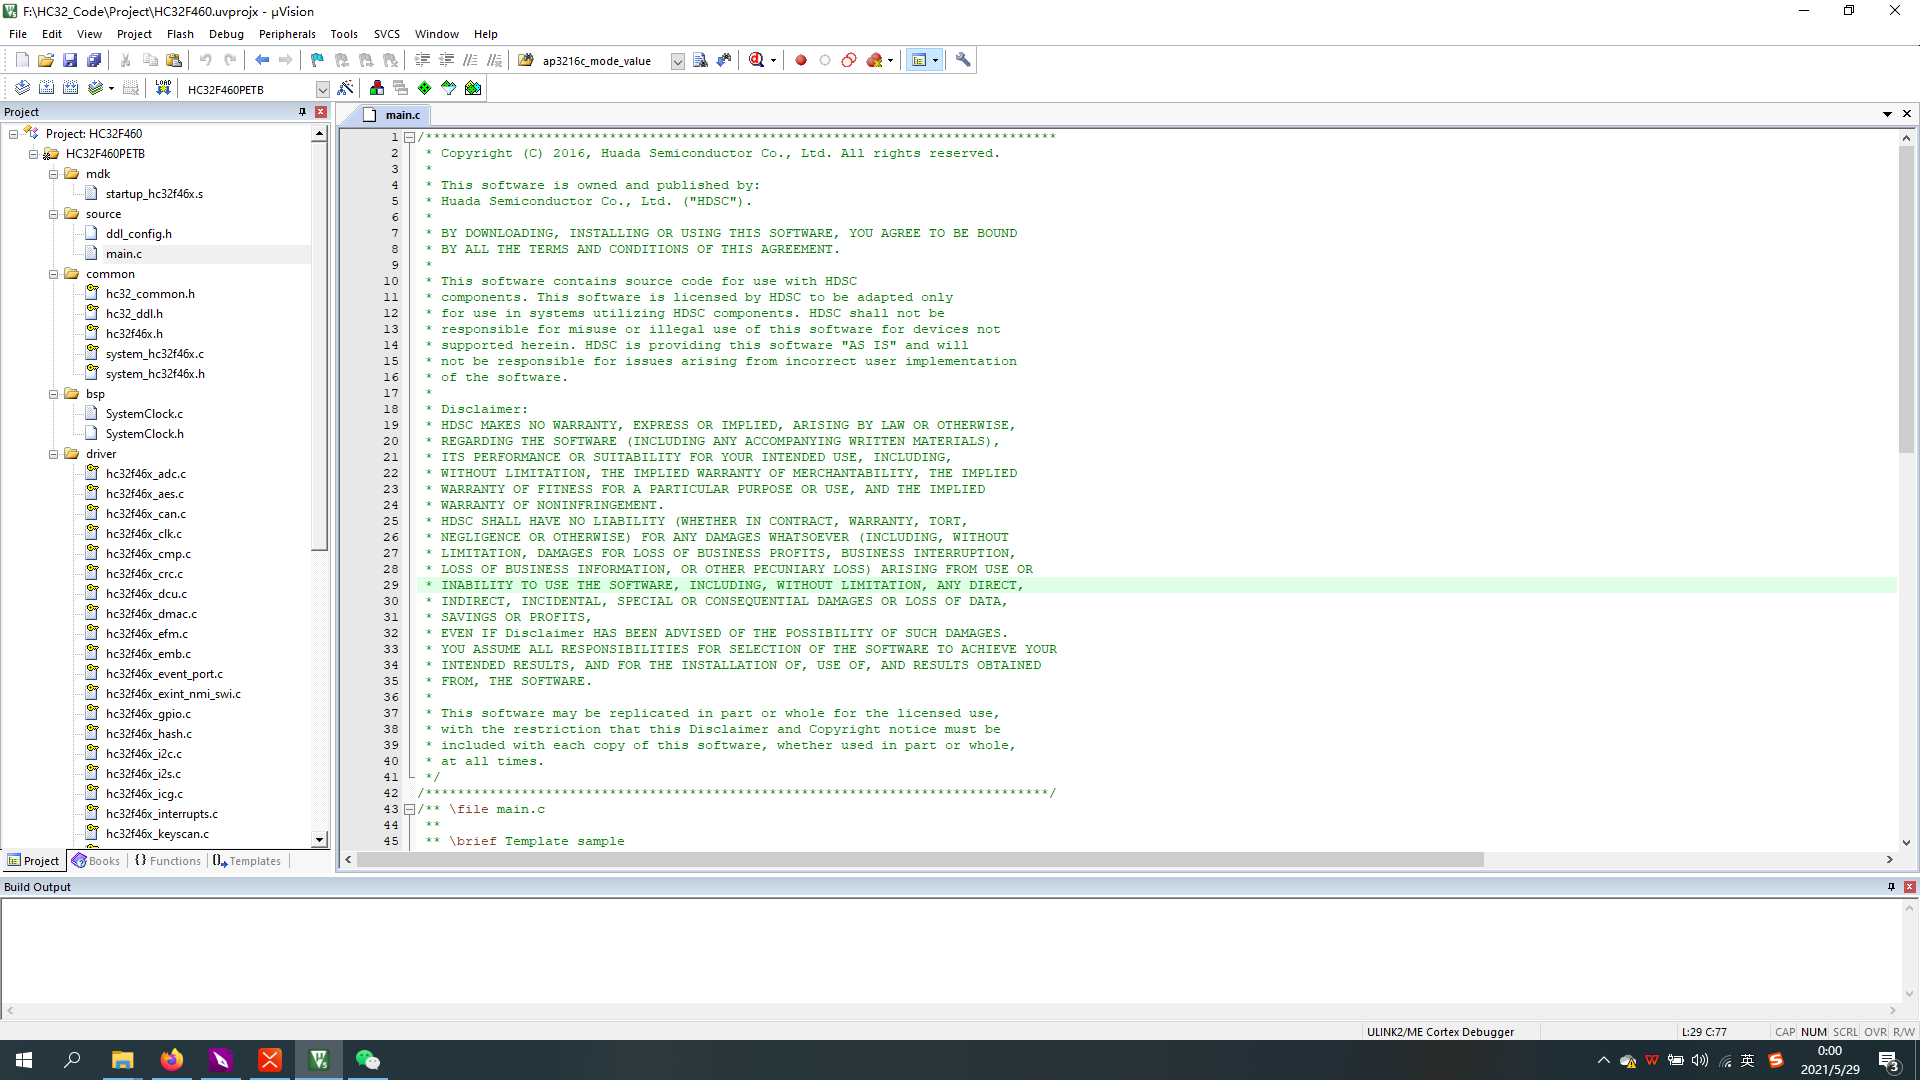The image size is (1920, 1080).
Task: Click the editor horizontal scrollbar
Action: click(920, 860)
